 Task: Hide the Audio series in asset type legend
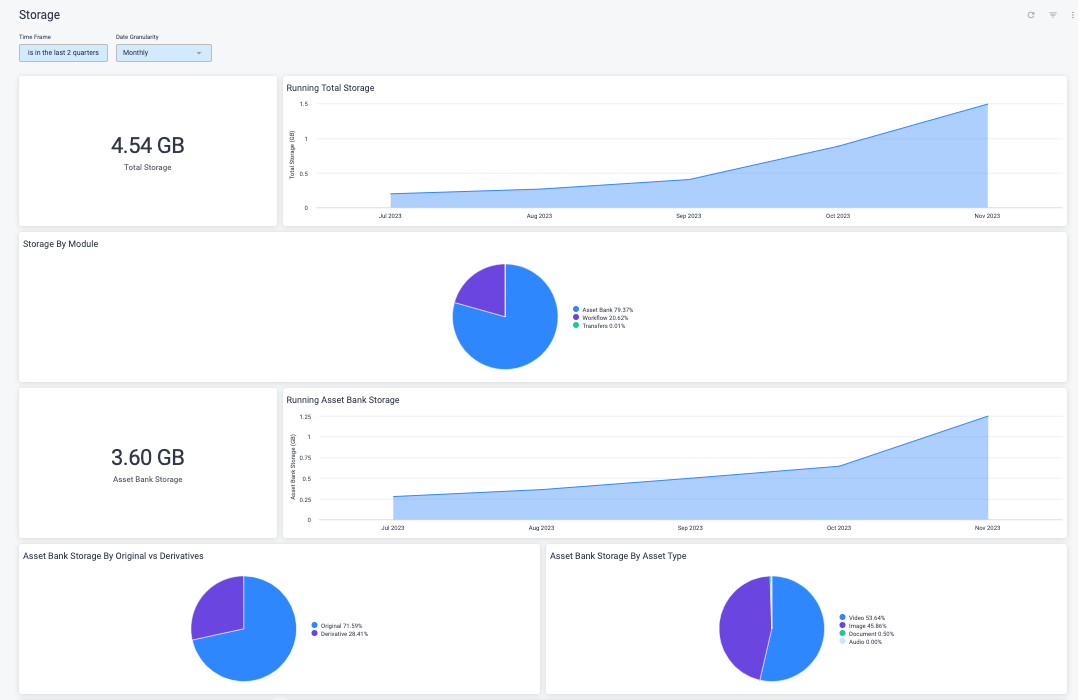[x=867, y=641]
